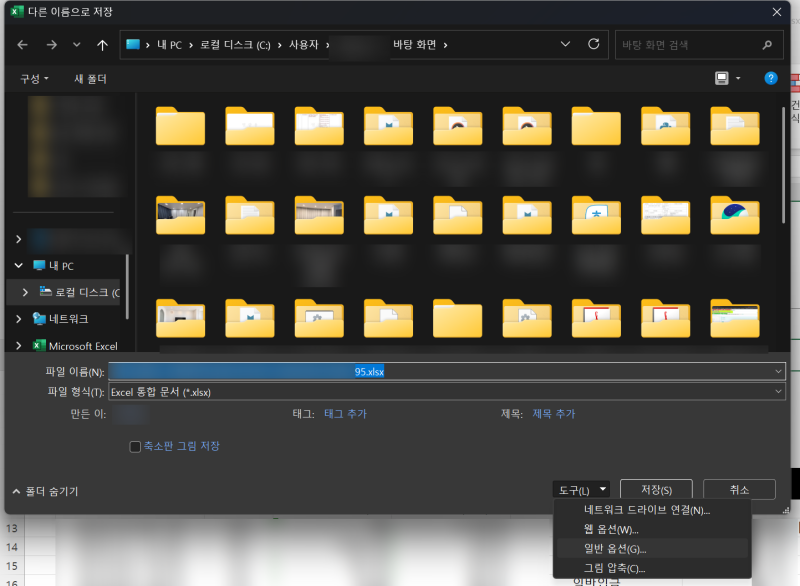Select the folder showing a navy crescent logo
This screenshot has width=800, height=586.
tap(735, 215)
